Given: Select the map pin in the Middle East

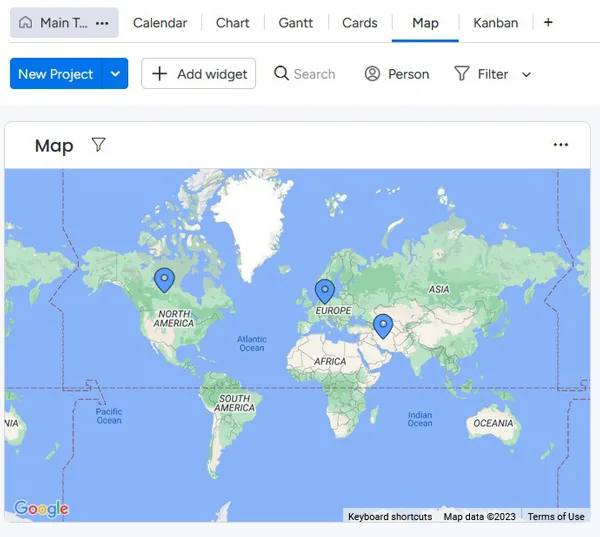Looking at the screenshot, I should pos(382,325).
